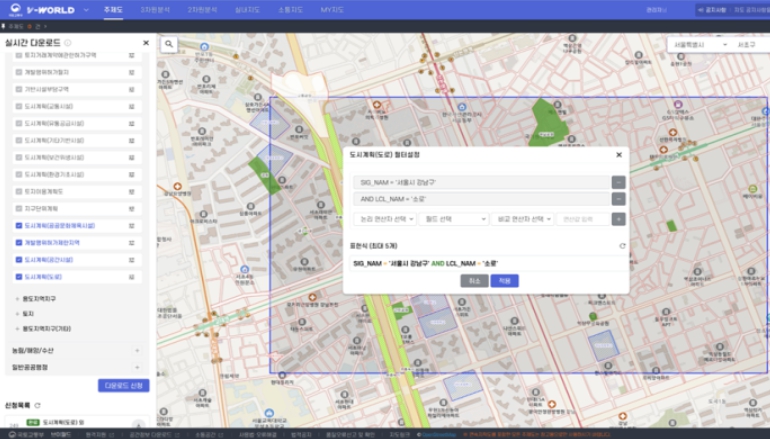Click the 연산값 입력 input field
This screenshot has width=770, height=439.
tap(582, 218)
